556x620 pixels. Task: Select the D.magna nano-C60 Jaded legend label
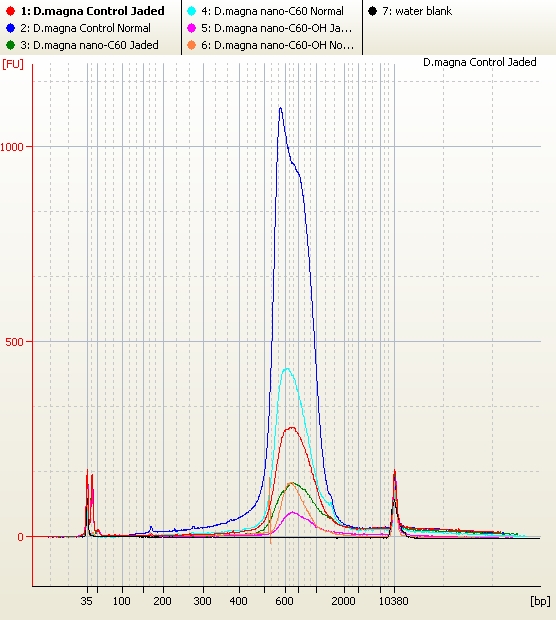point(90,45)
